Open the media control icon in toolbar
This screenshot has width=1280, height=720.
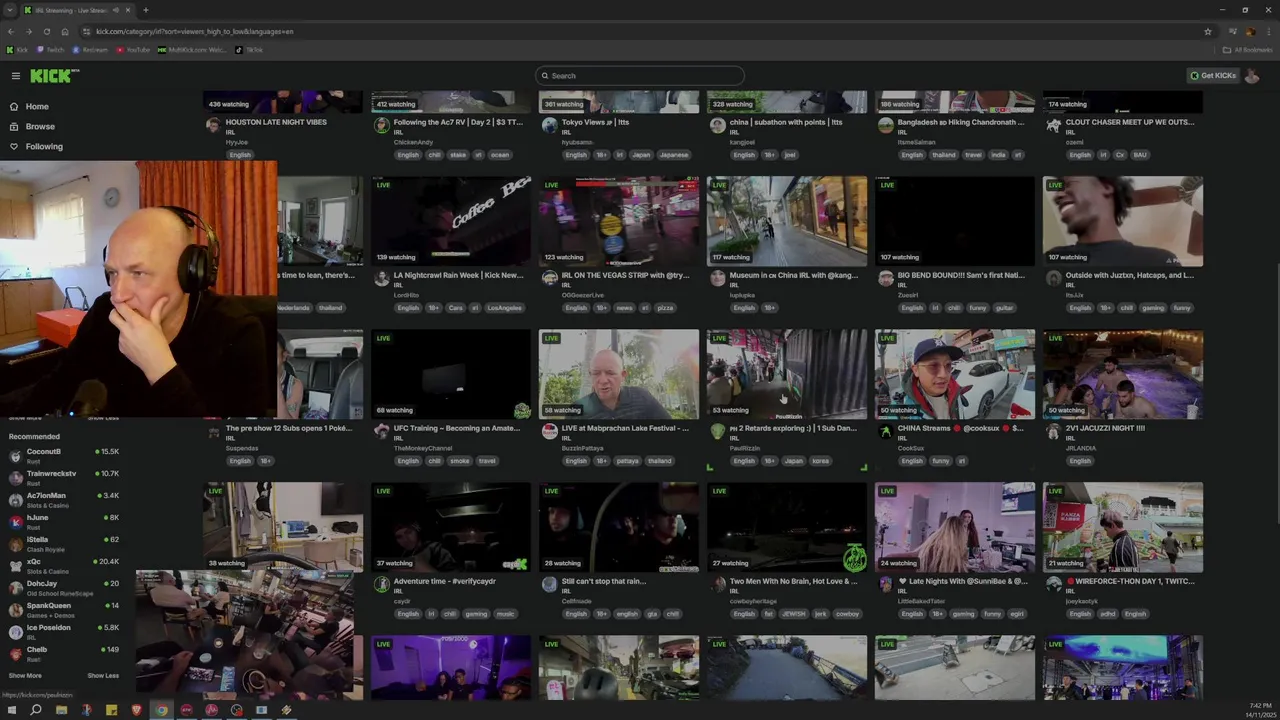[1232, 31]
